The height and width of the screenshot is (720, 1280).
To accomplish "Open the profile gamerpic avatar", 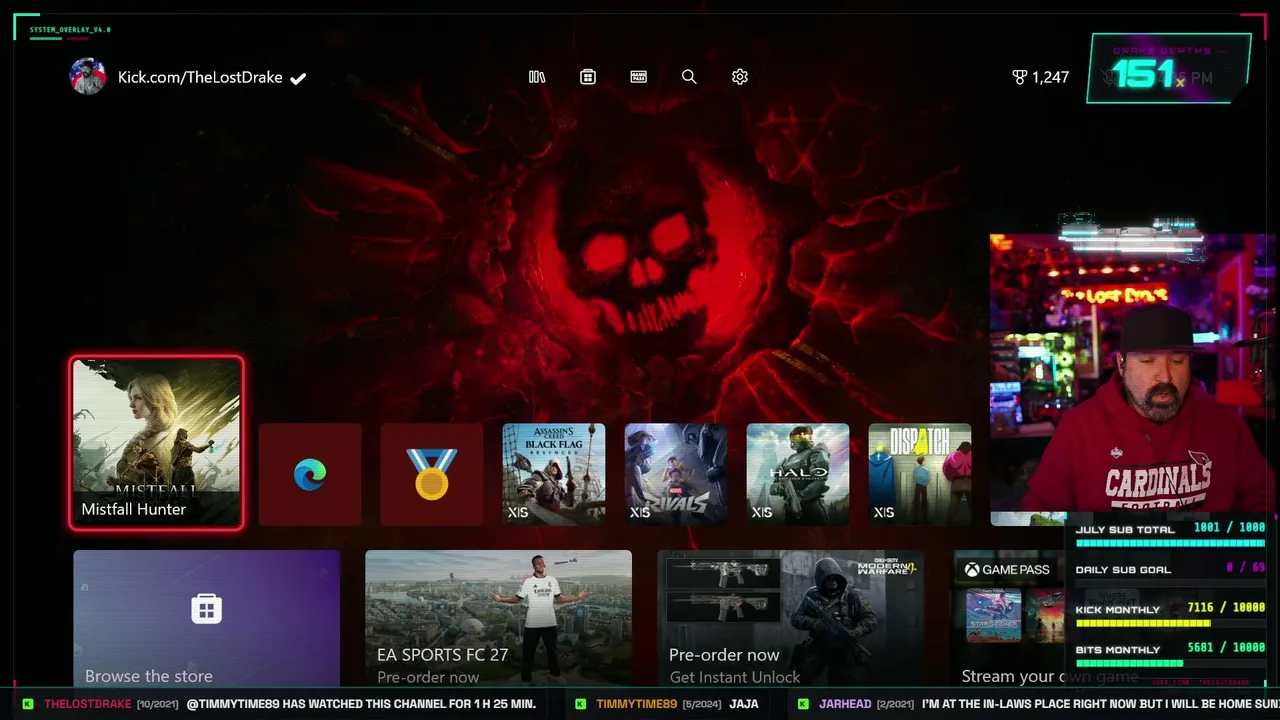I will [x=88, y=77].
